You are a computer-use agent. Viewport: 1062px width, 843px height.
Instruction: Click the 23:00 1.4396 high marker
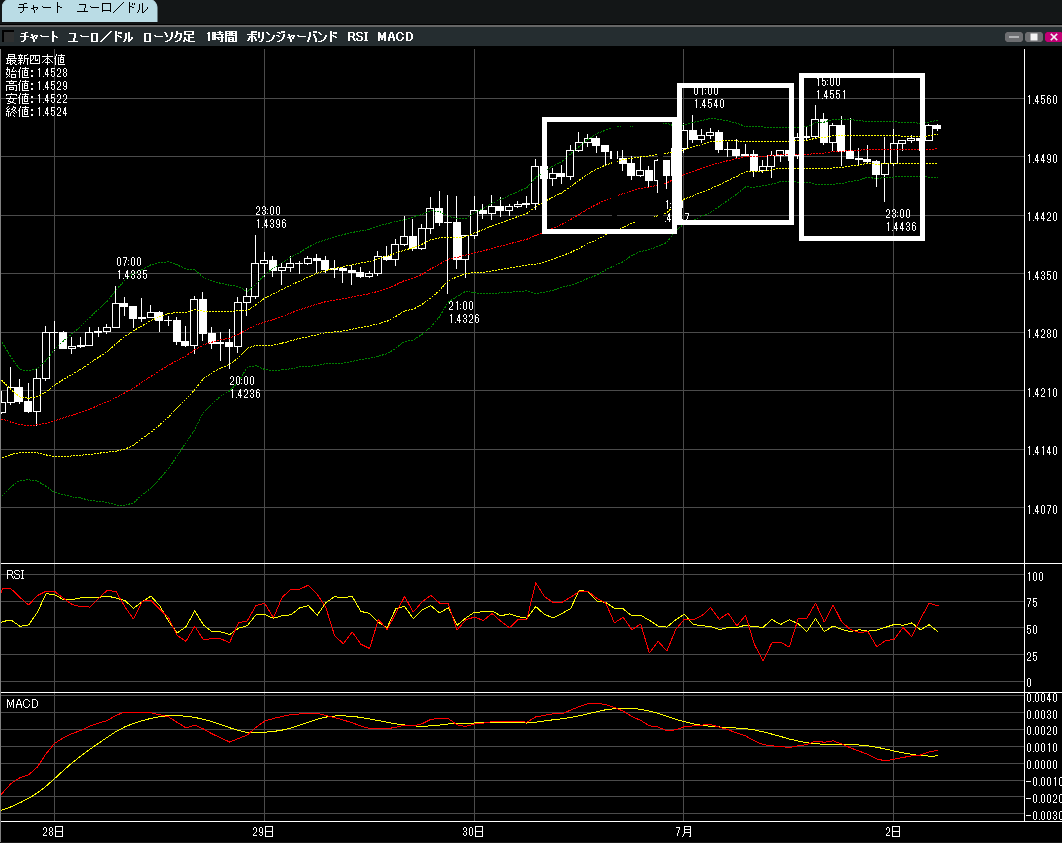(x=270, y=217)
